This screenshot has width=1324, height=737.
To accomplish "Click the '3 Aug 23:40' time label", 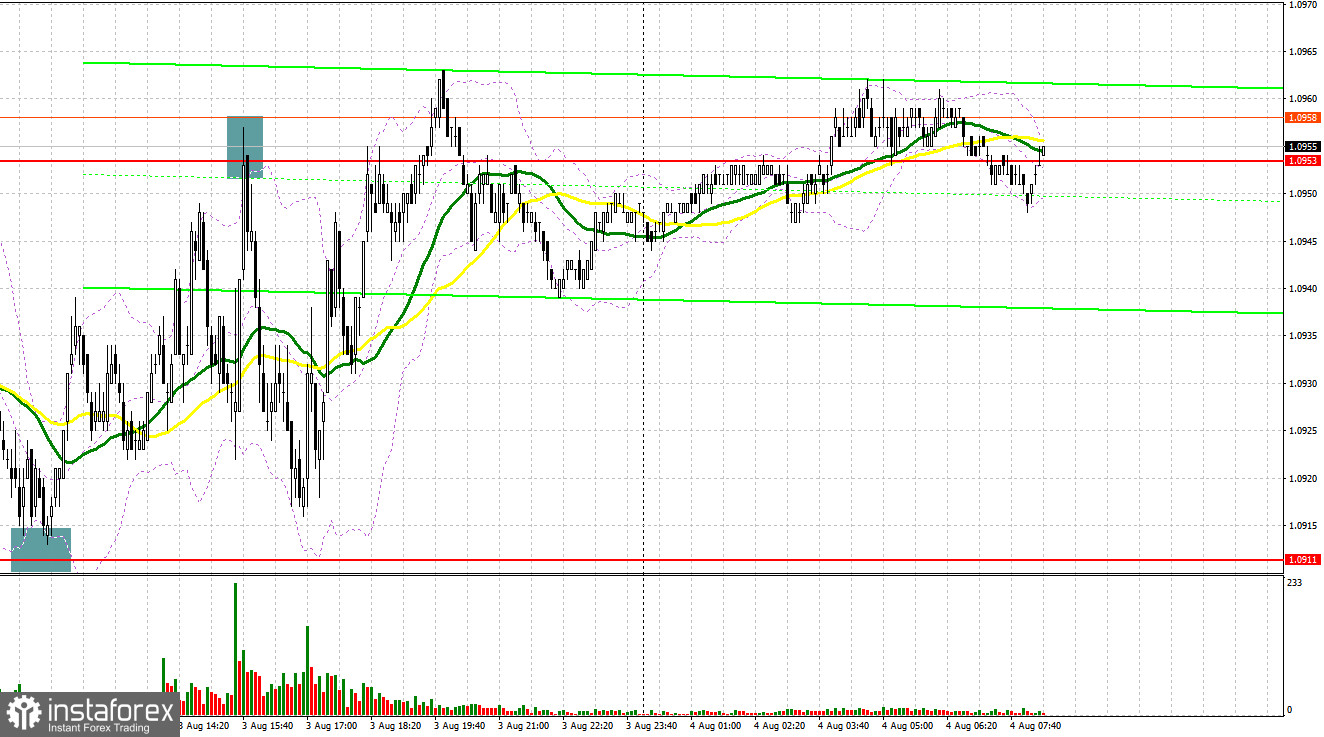I will coord(654,724).
